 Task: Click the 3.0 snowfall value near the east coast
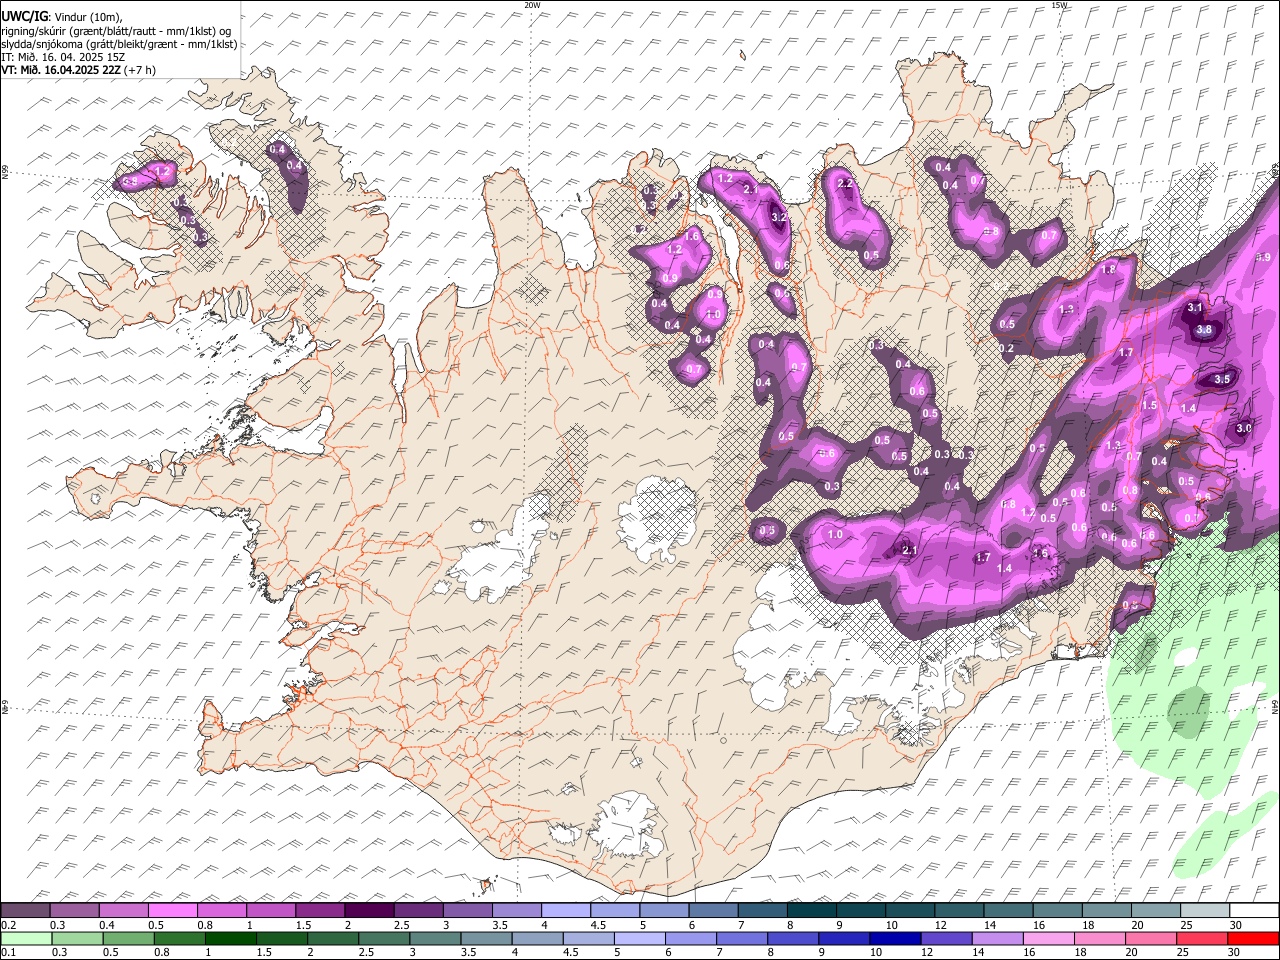pos(1244,428)
